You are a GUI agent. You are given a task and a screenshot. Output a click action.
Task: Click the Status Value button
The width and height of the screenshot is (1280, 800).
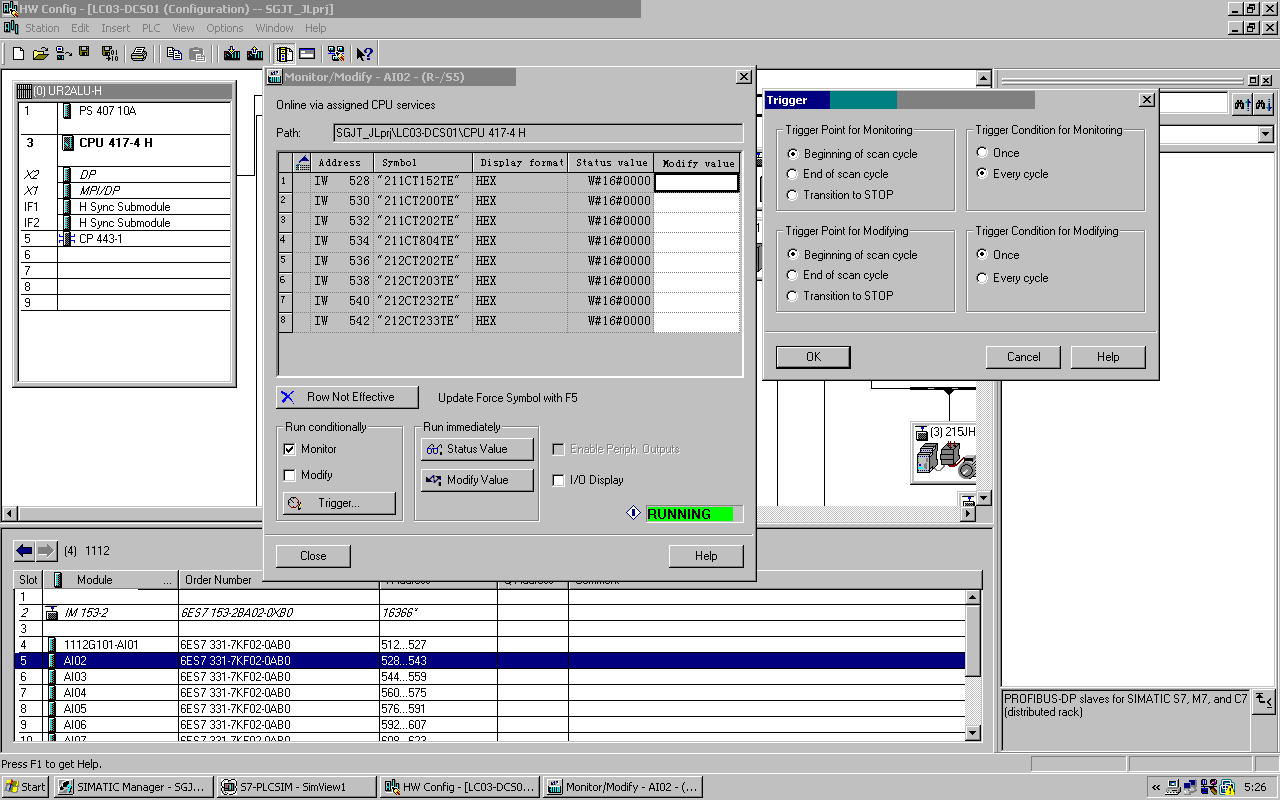(x=479, y=449)
